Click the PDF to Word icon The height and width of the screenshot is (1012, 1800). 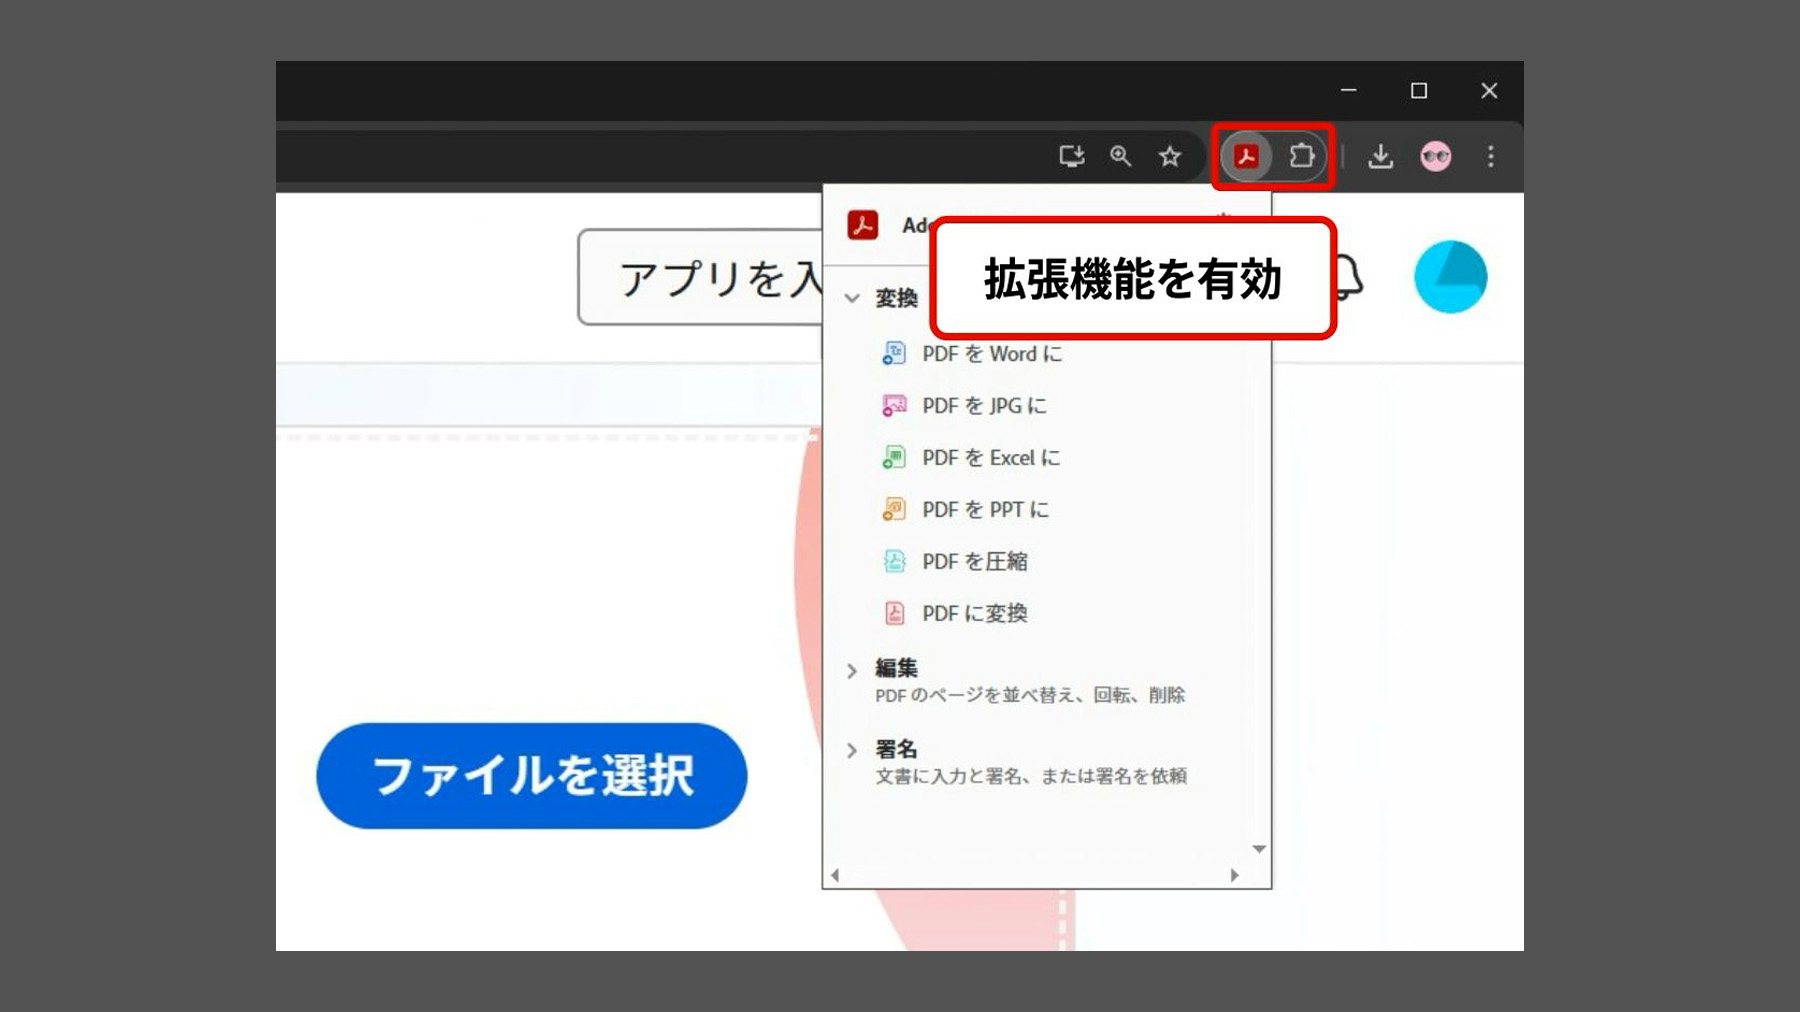point(894,353)
